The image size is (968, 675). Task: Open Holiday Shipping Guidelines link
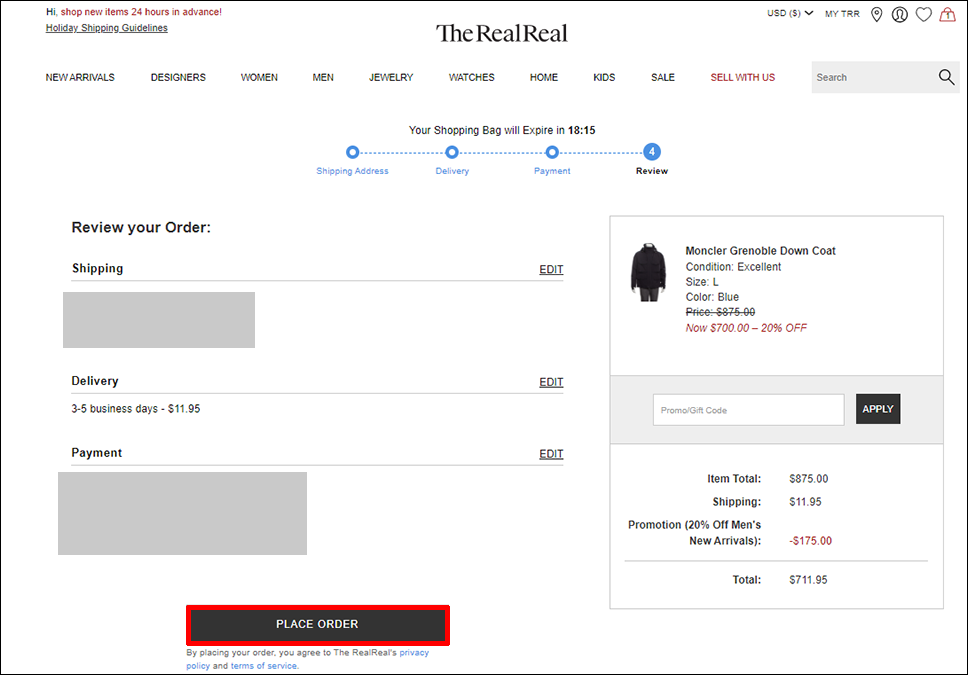pos(107,28)
